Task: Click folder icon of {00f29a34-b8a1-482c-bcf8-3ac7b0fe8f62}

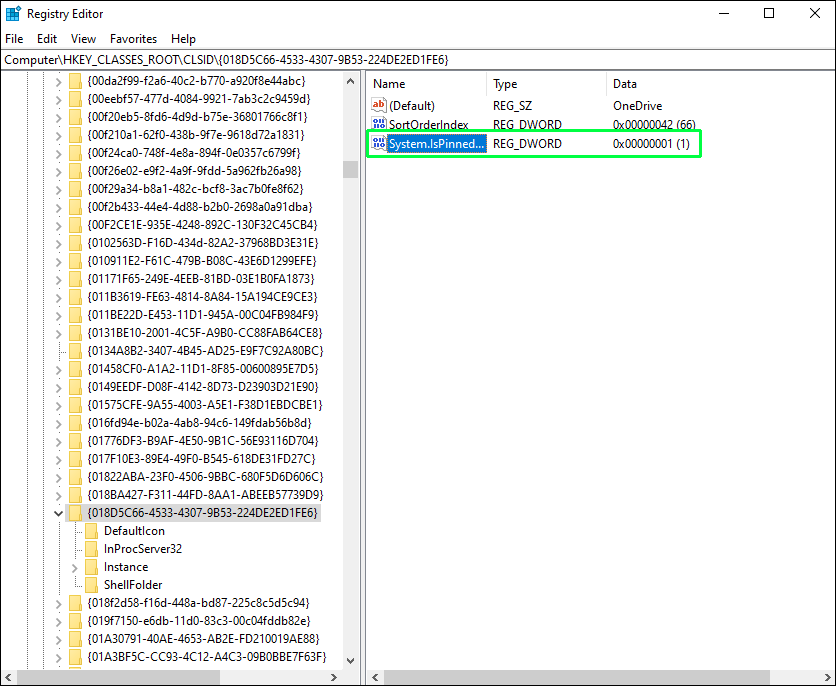Action: tap(75, 189)
